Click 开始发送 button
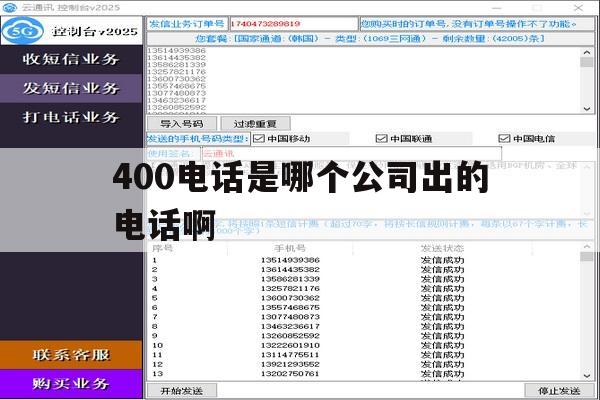The height and width of the screenshot is (400, 600). point(182,391)
